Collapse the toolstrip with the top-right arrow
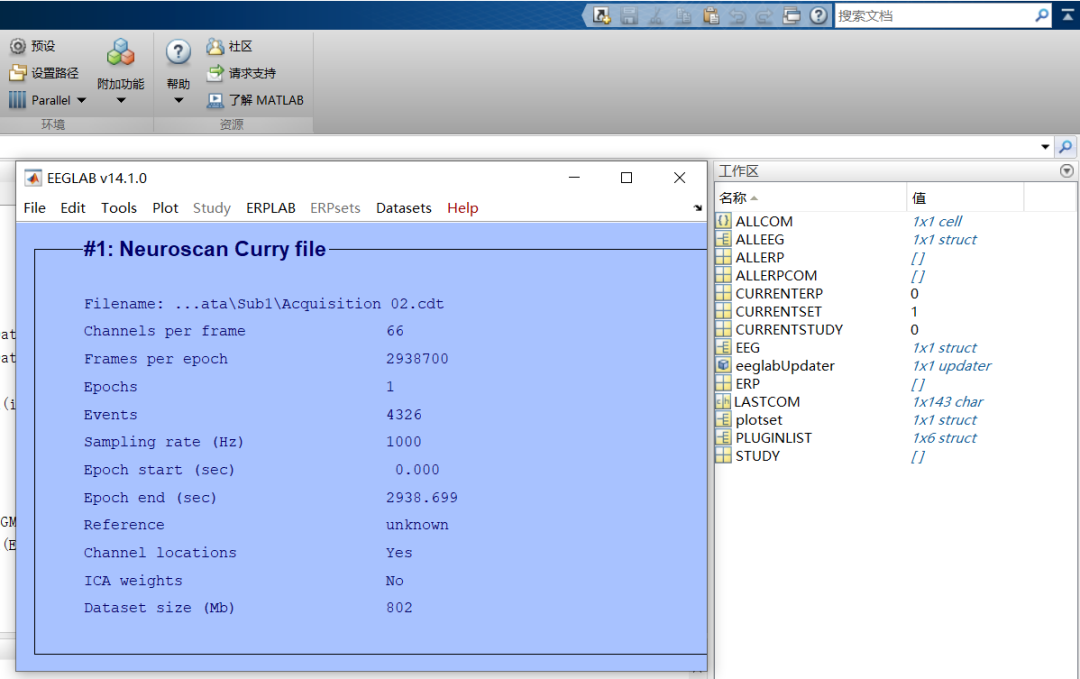Screen dimensions: 1080x679 pos(1068,15)
